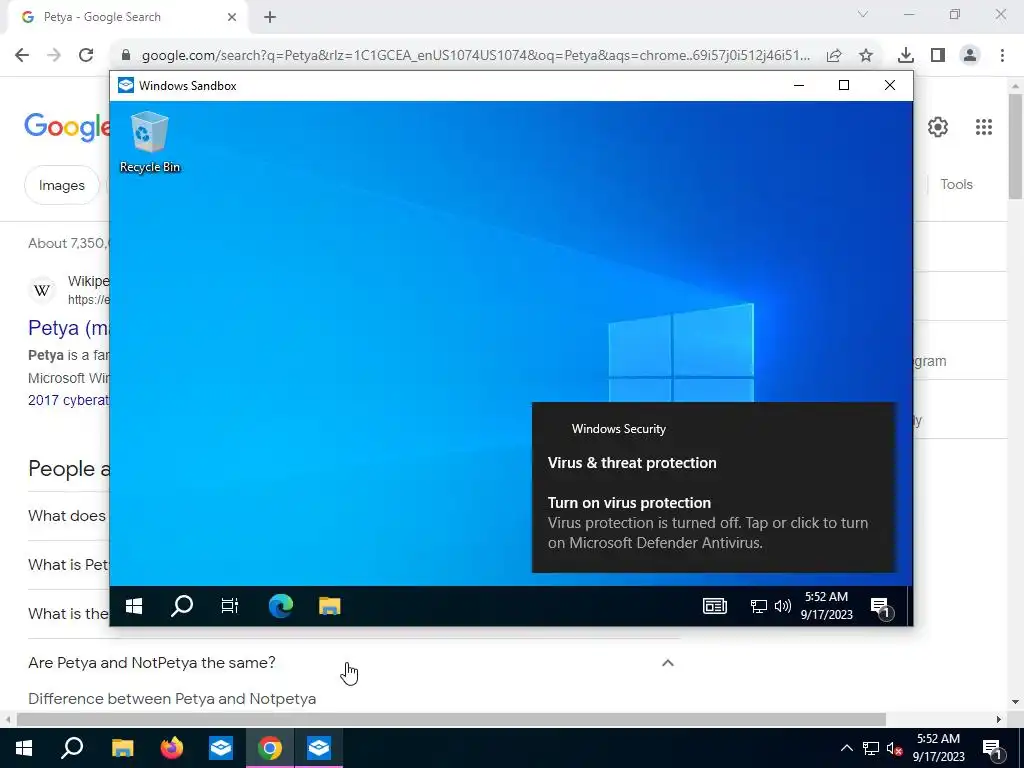Screen dimensions: 1024x768
Task: Open host File Explorer from taskbar
Action: pyautogui.click(x=122, y=748)
